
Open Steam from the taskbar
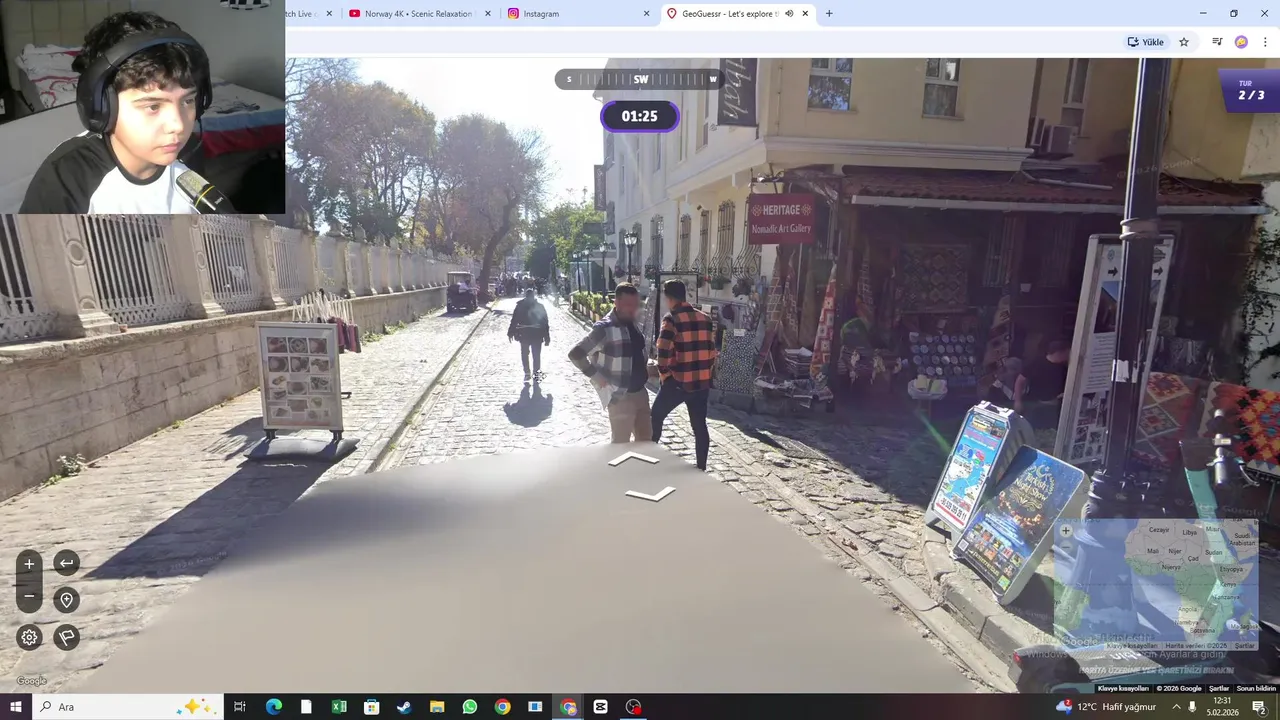pyautogui.click(x=404, y=707)
